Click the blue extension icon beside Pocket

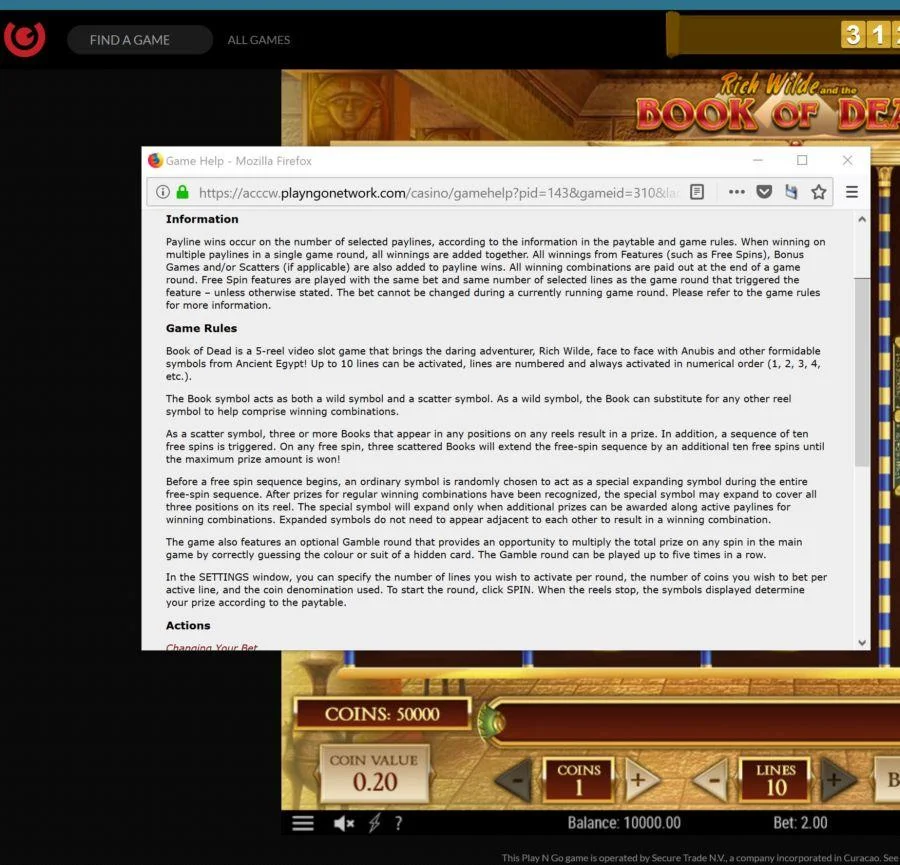coord(791,192)
